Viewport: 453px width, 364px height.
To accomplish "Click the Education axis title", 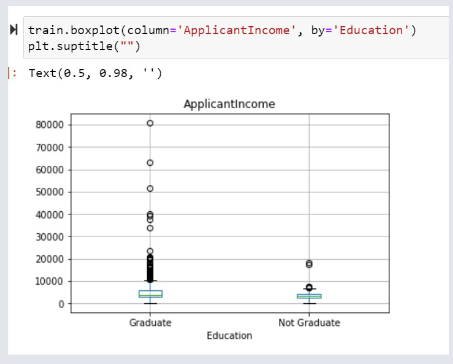I will [229, 335].
